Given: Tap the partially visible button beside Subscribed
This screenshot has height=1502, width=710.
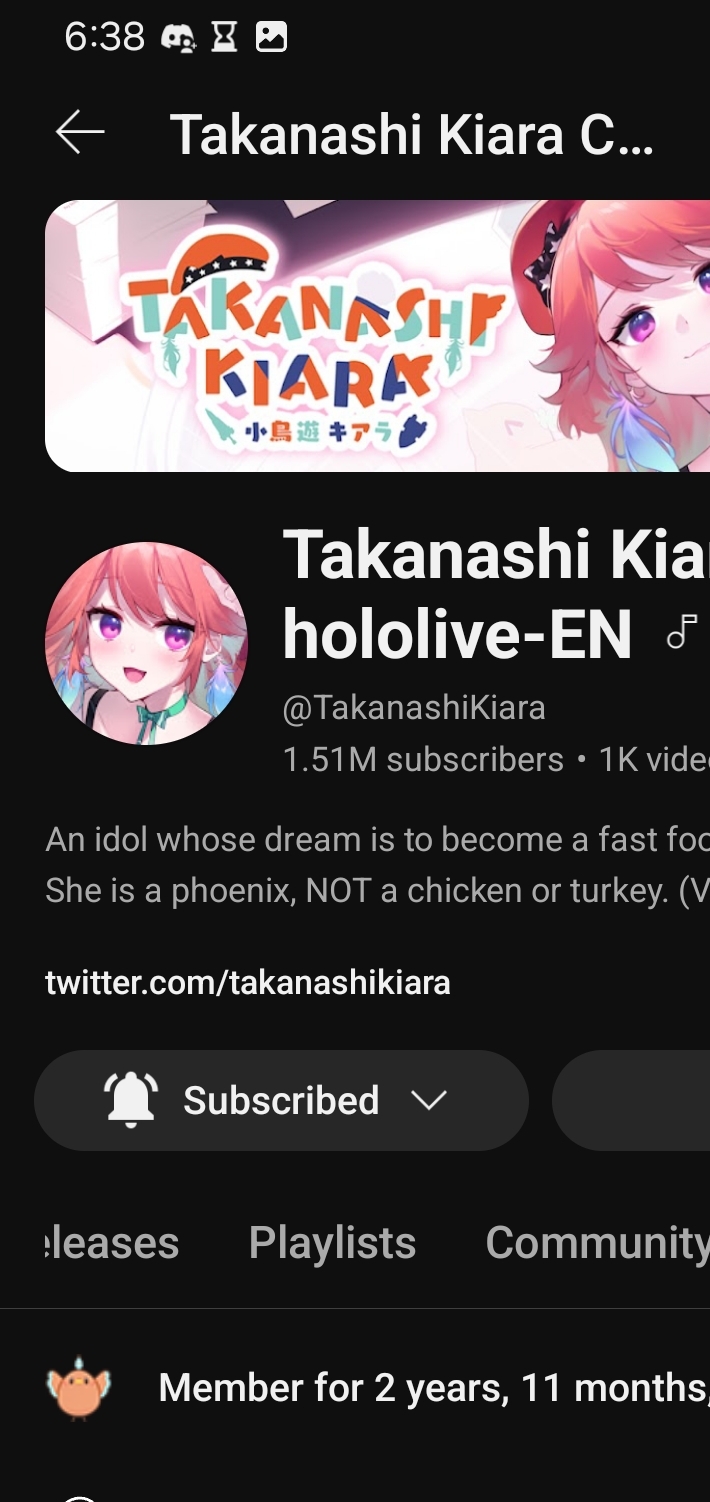Looking at the screenshot, I should click(x=631, y=1100).
